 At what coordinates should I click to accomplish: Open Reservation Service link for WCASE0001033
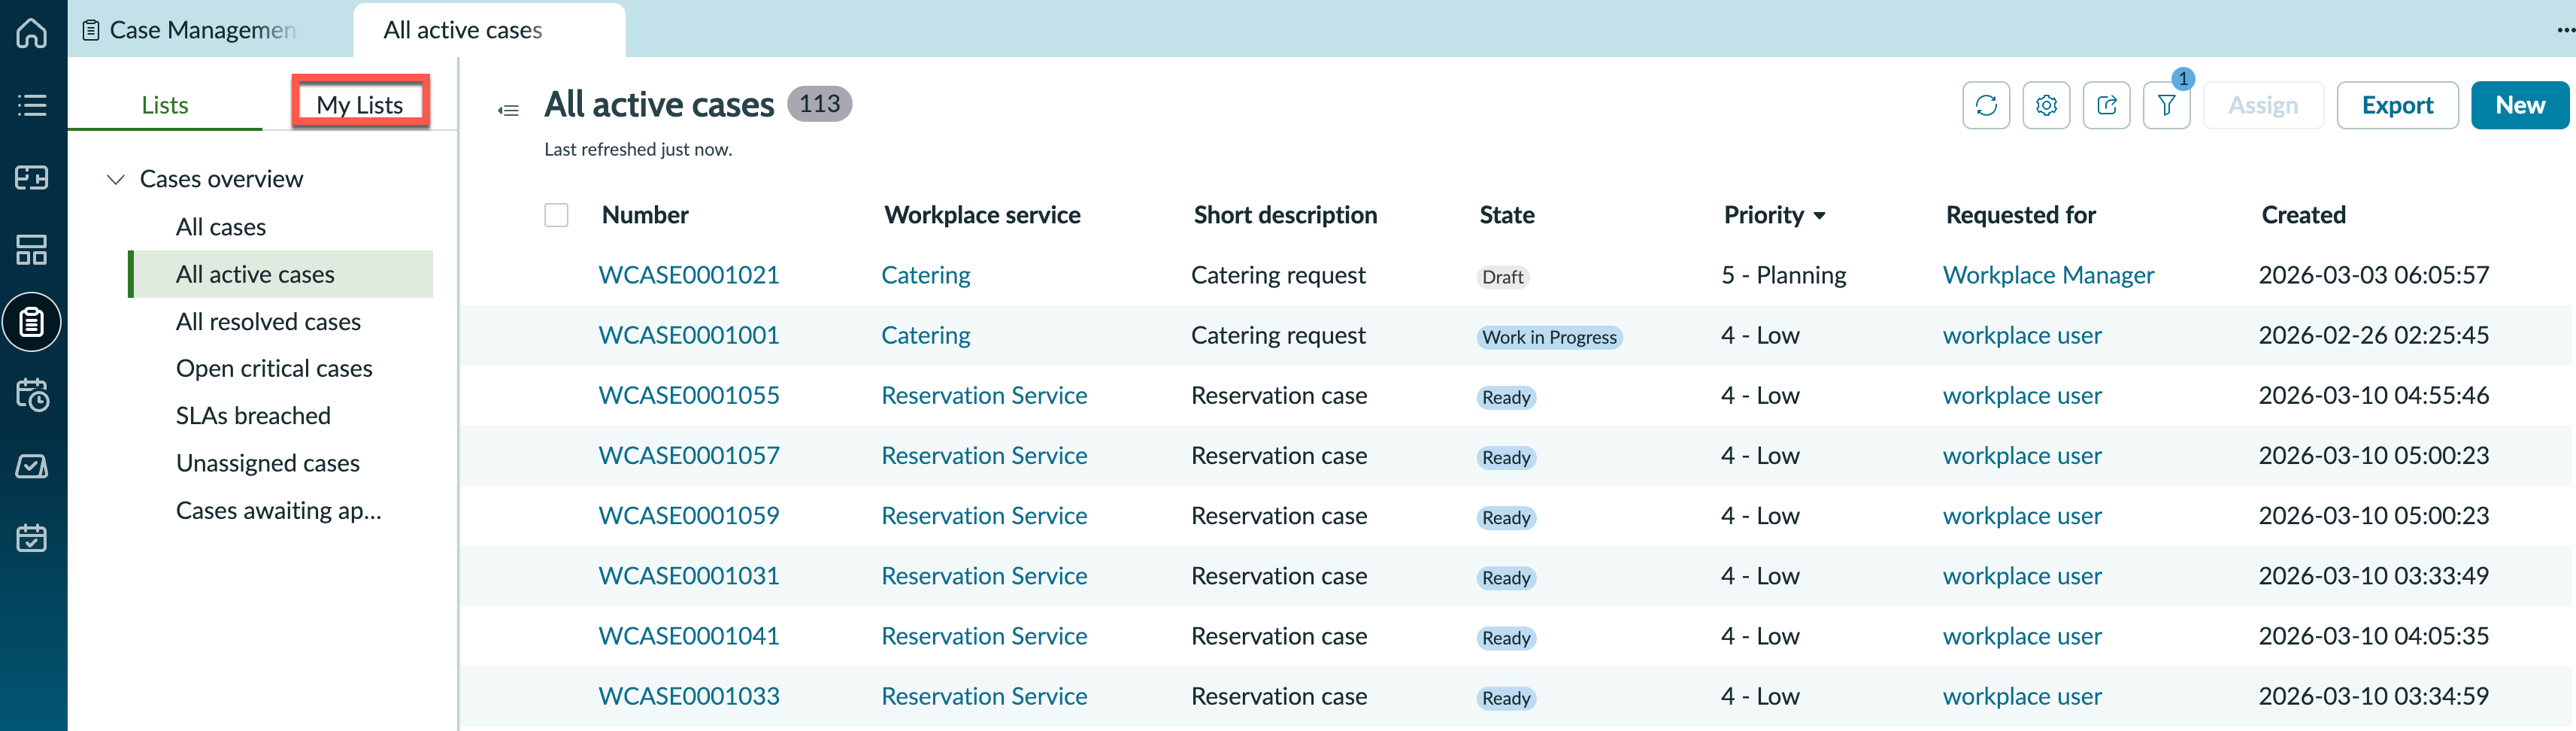tap(984, 695)
